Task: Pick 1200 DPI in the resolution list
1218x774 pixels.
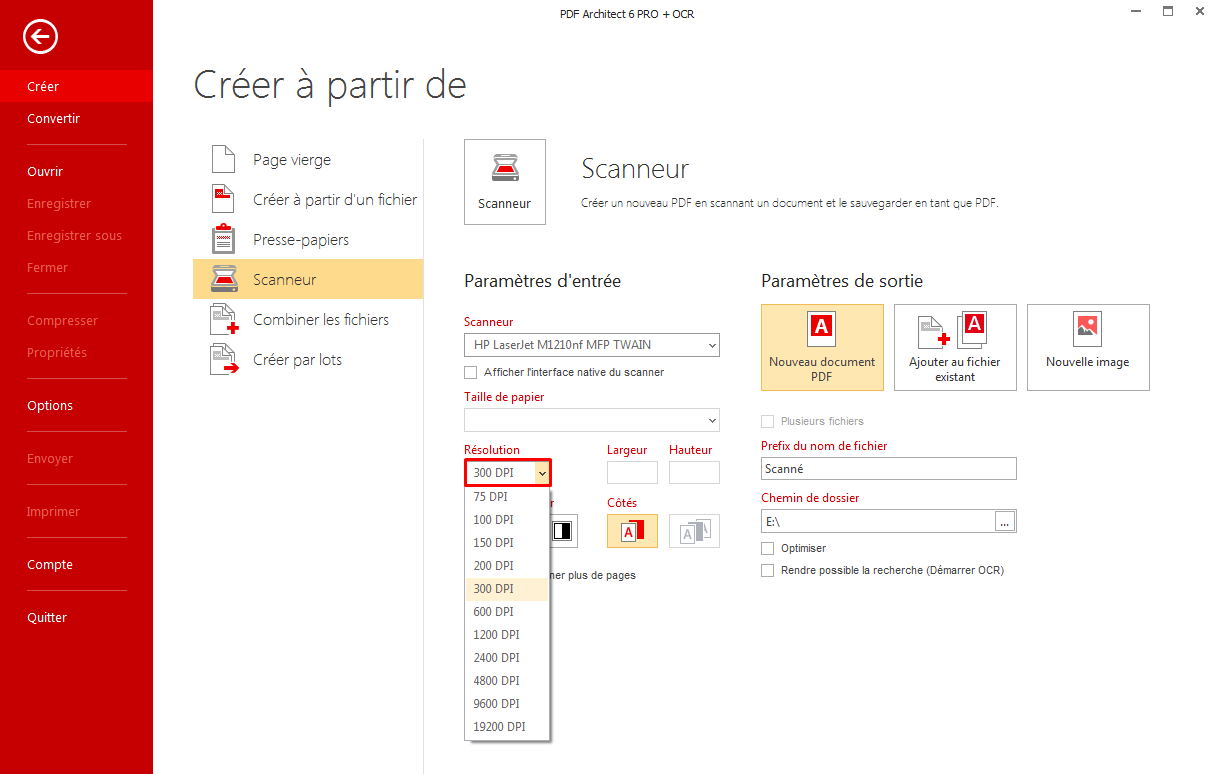Action: pos(507,635)
